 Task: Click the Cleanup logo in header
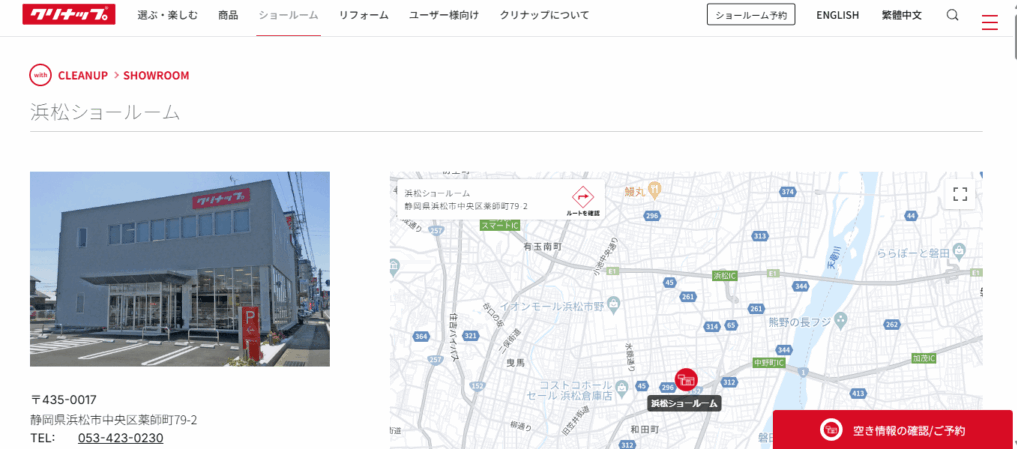pos(69,14)
